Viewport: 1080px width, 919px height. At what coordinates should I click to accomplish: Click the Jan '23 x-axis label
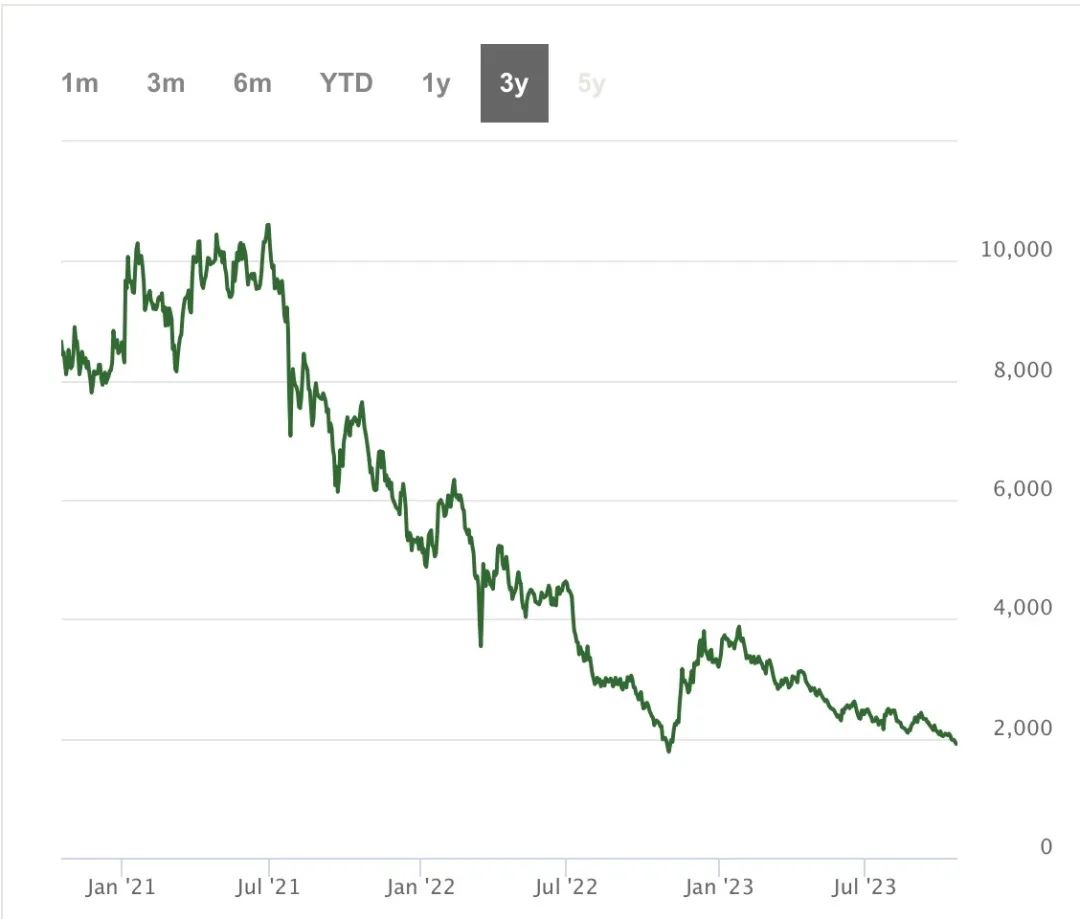coord(718,886)
